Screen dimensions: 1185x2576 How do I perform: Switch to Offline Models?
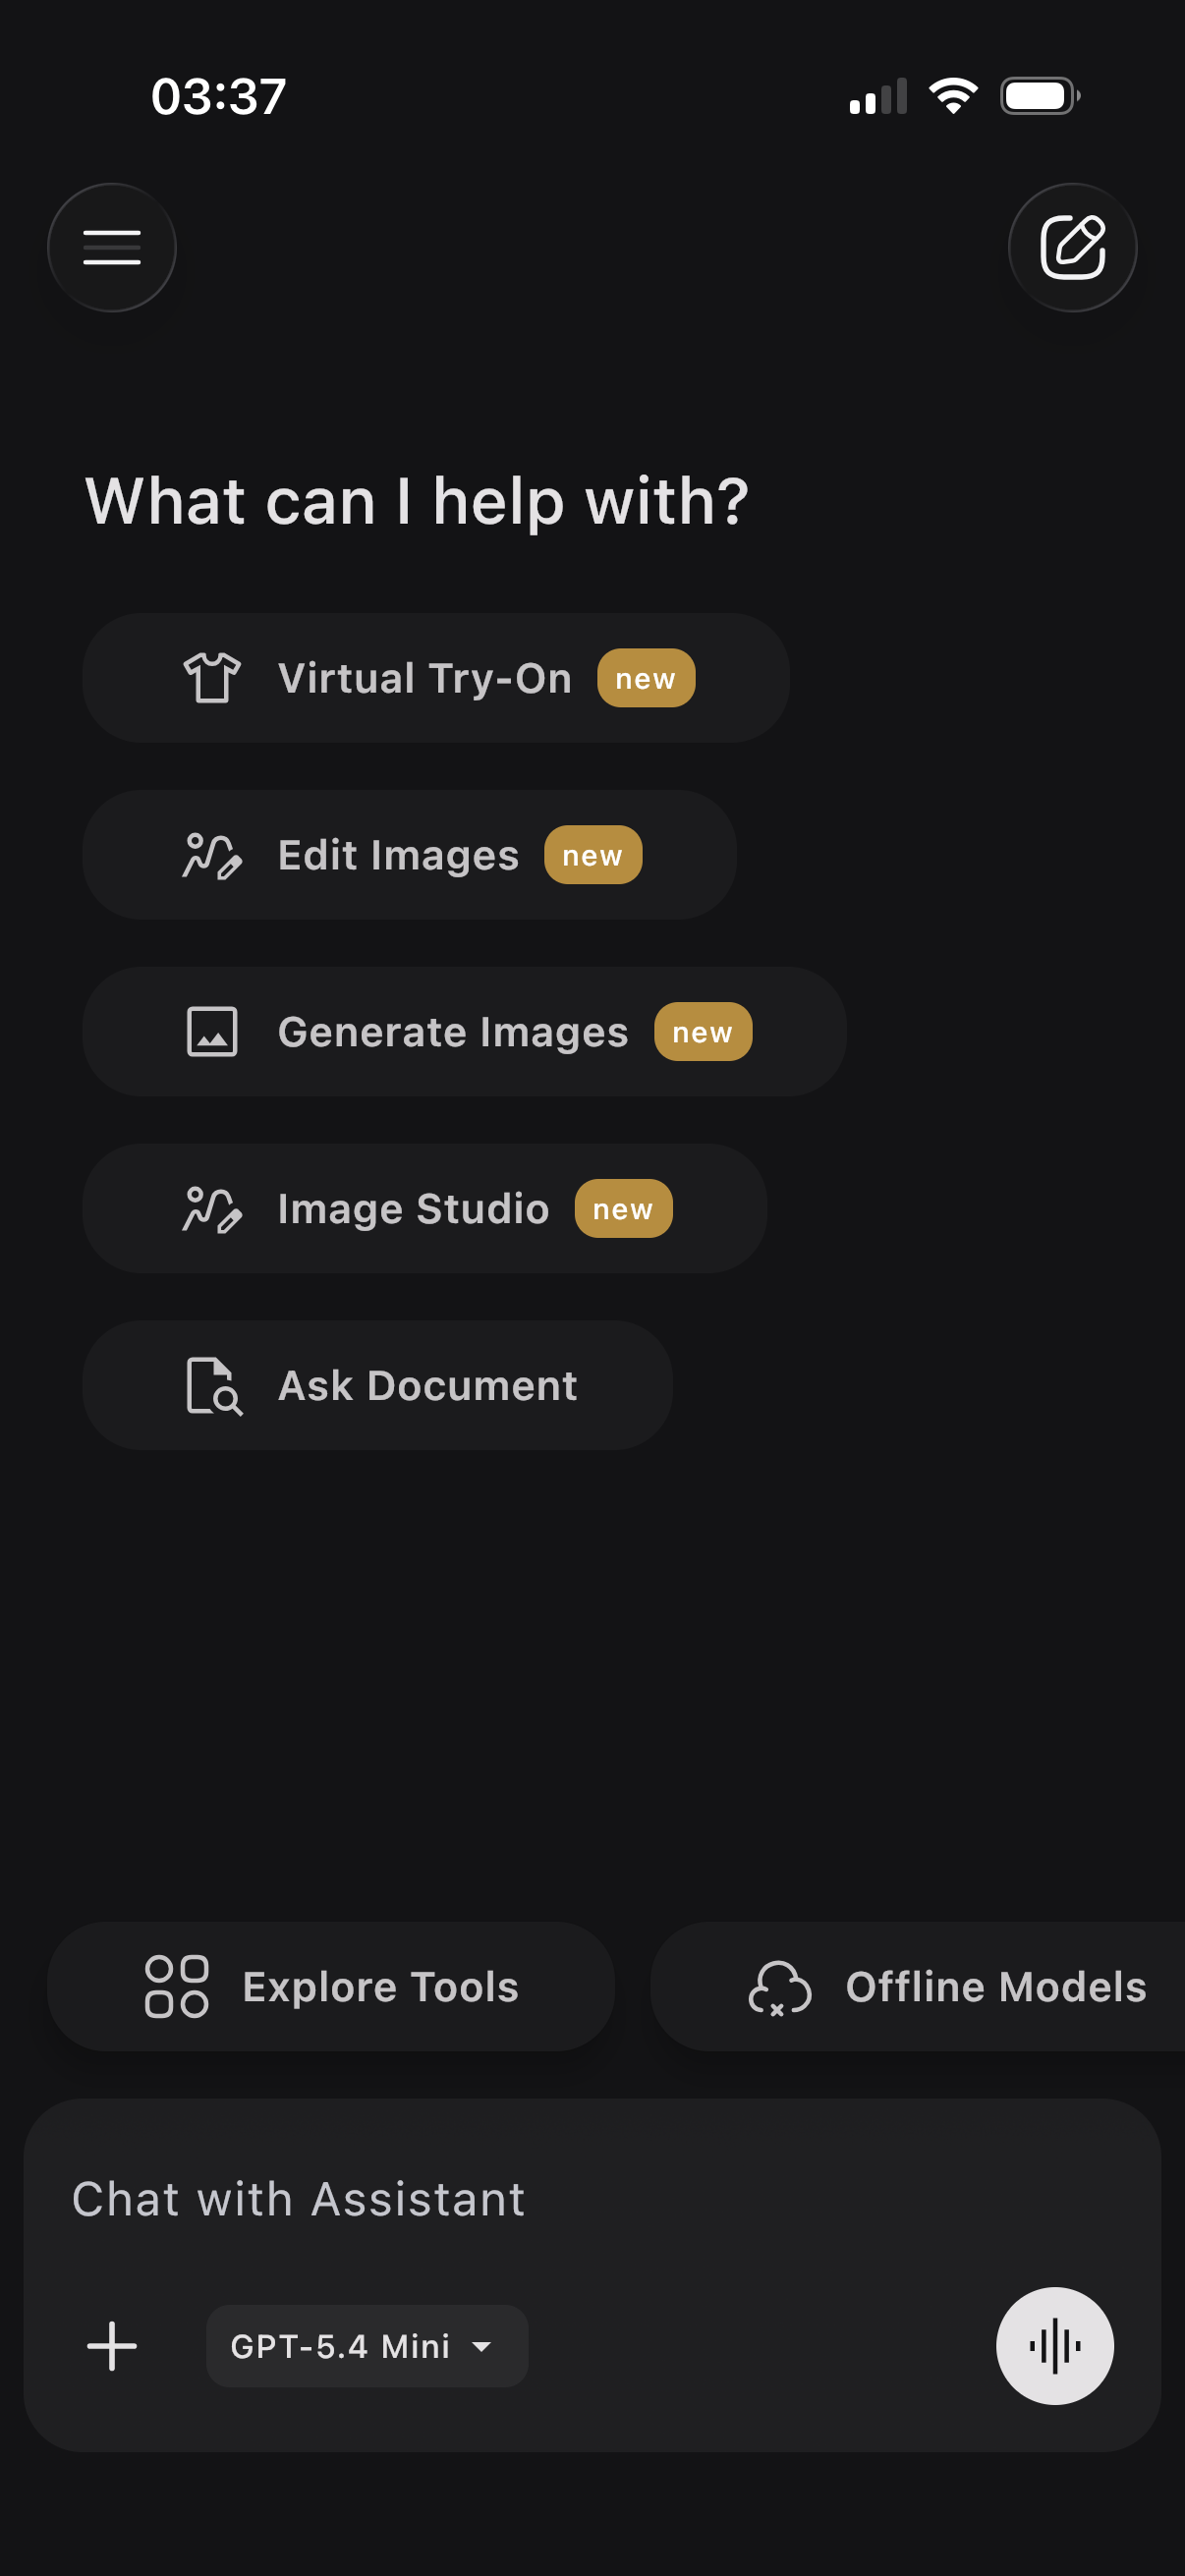918,1986
